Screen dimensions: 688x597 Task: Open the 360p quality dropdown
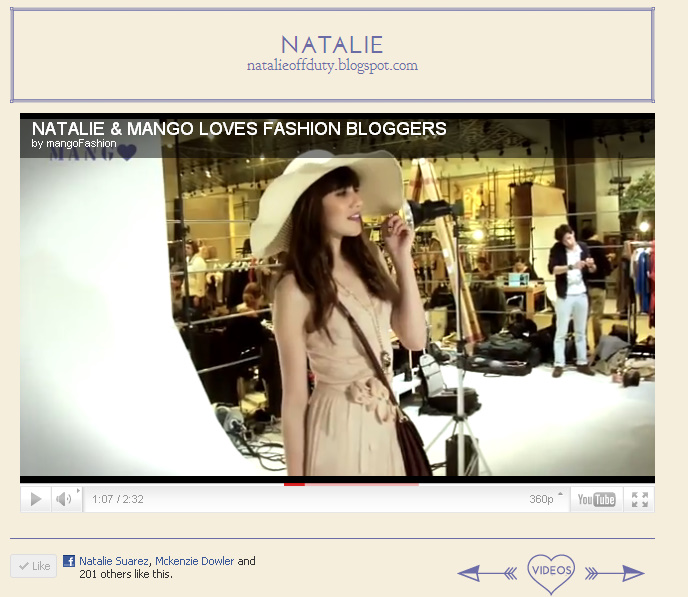coord(545,499)
